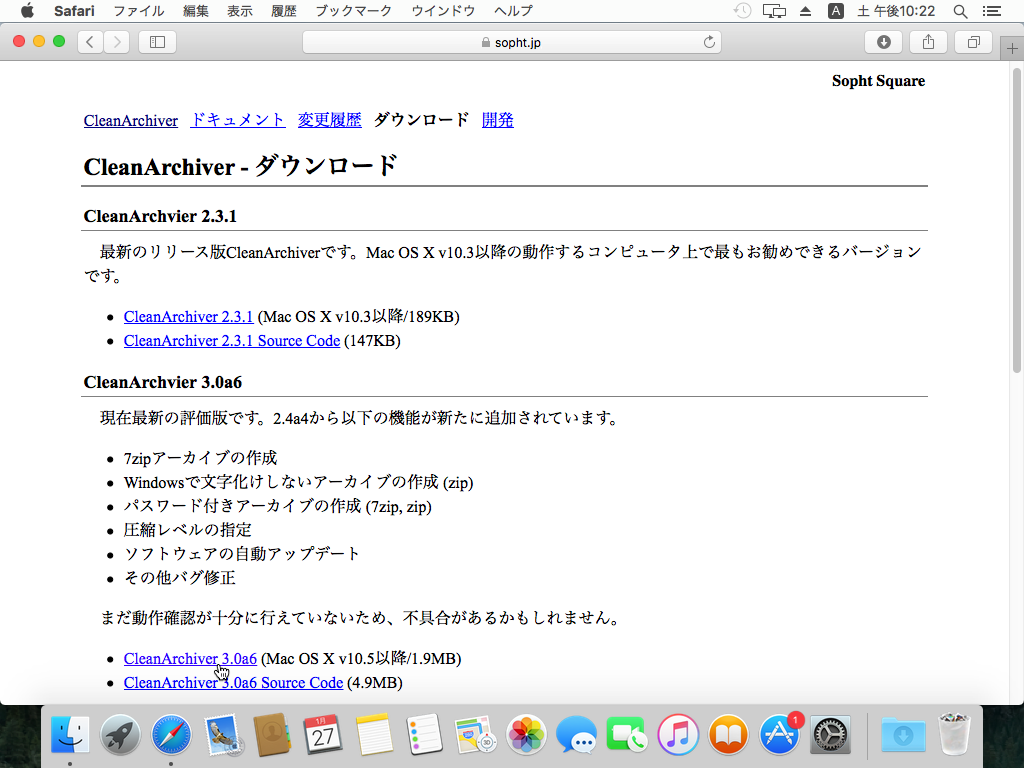Image resolution: width=1024 pixels, height=768 pixels.
Task: Open FaceTime in the Dock
Action: coord(626,735)
